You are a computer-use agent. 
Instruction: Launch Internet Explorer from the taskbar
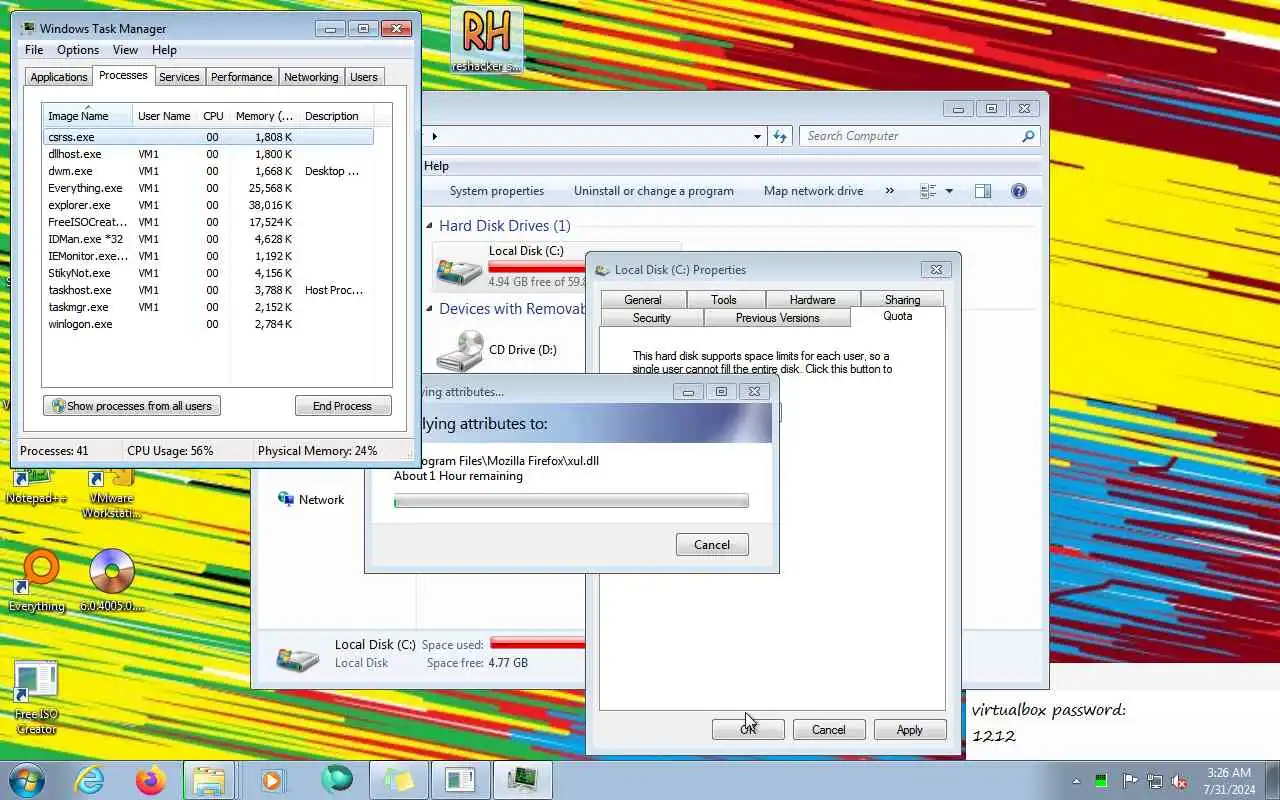click(90, 780)
